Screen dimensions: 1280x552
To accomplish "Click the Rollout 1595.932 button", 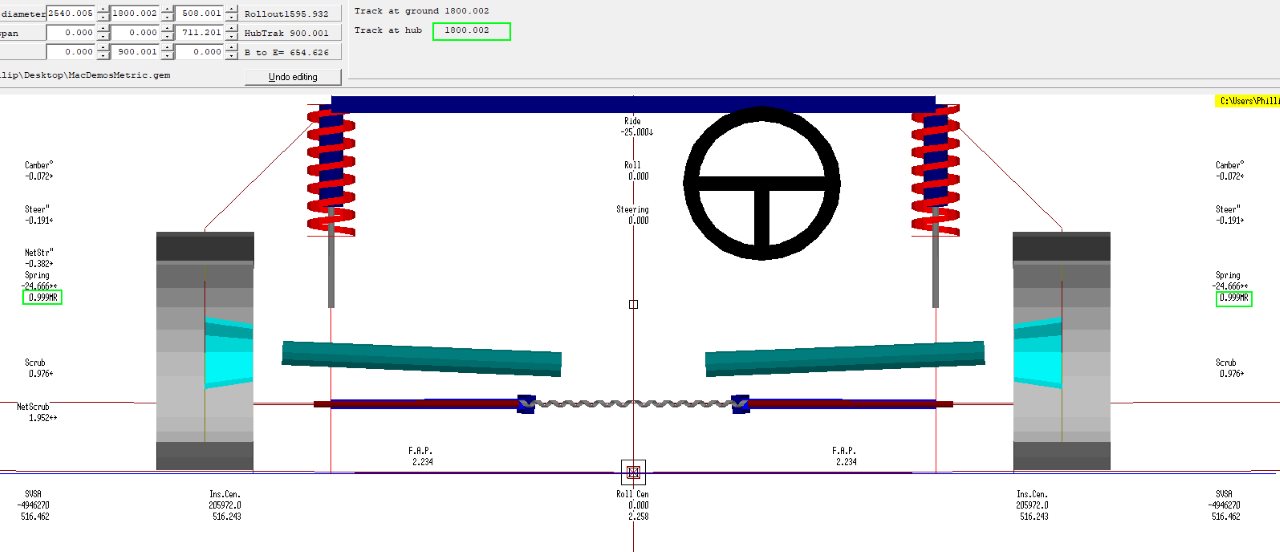I will 292,14.
